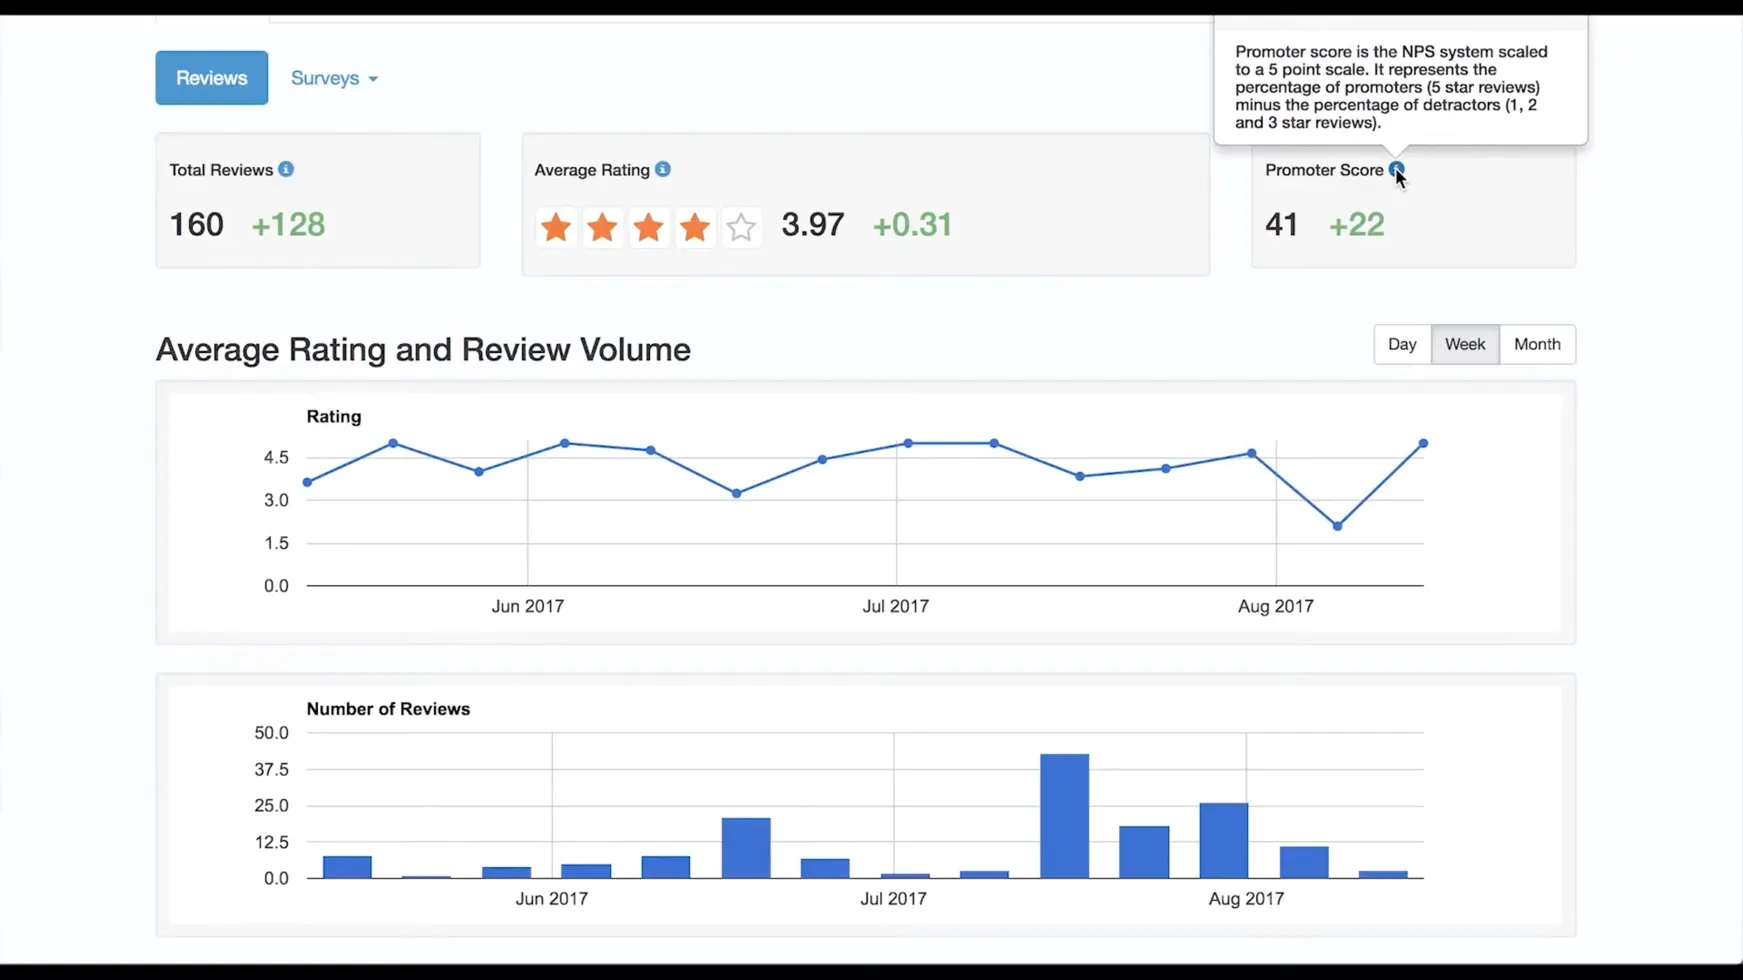
Task: Select the Week view toggle
Action: (x=1464, y=344)
